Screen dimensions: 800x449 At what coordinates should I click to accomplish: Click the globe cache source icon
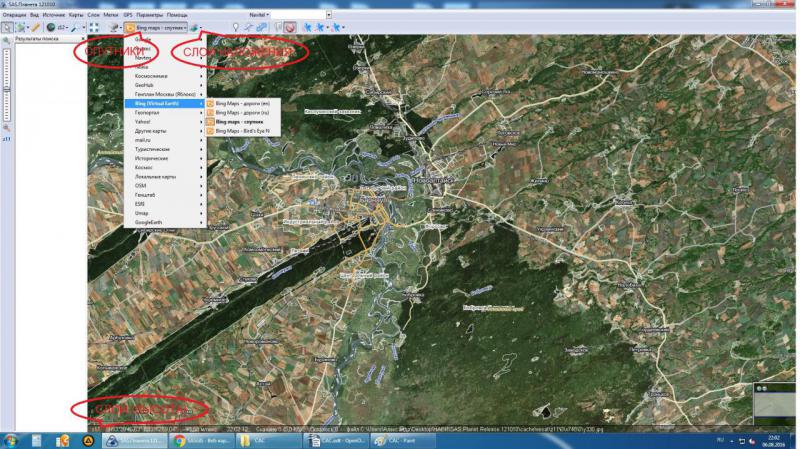pyautogui.click(x=51, y=28)
